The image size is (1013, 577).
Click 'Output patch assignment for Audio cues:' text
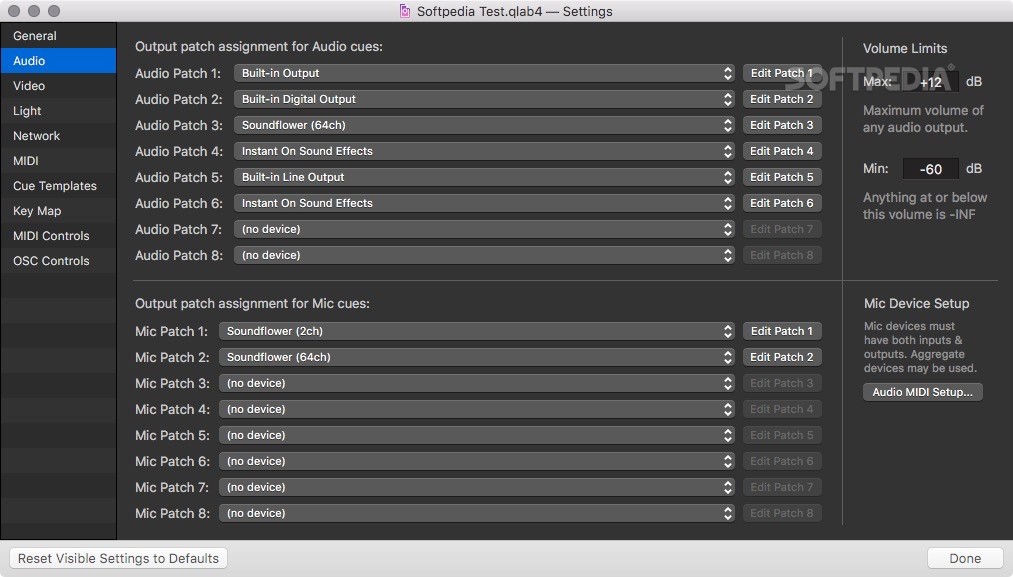click(258, 47)
